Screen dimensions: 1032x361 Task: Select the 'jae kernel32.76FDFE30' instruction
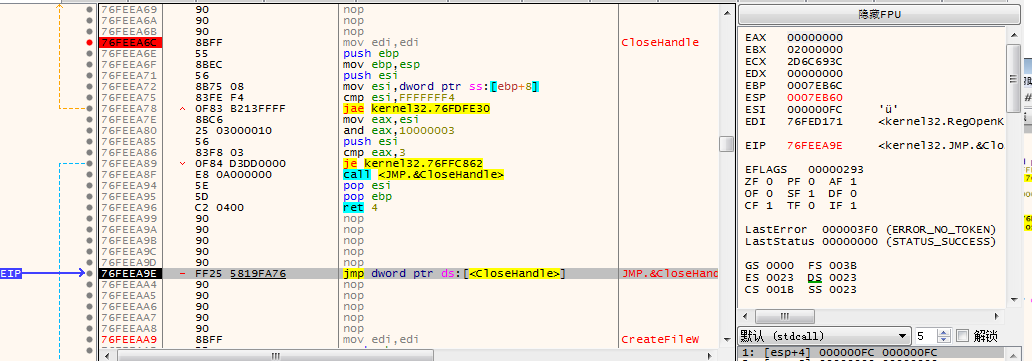[417, 108]
